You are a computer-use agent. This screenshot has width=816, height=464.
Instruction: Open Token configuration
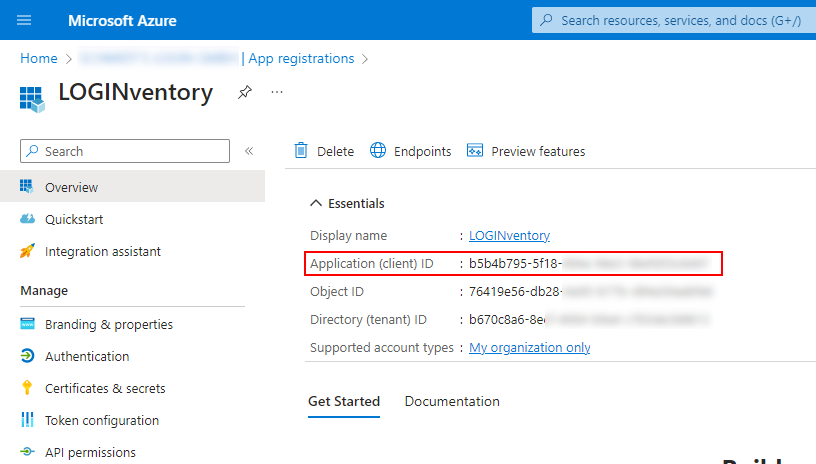pyautogui.click(x=102, y=420)
